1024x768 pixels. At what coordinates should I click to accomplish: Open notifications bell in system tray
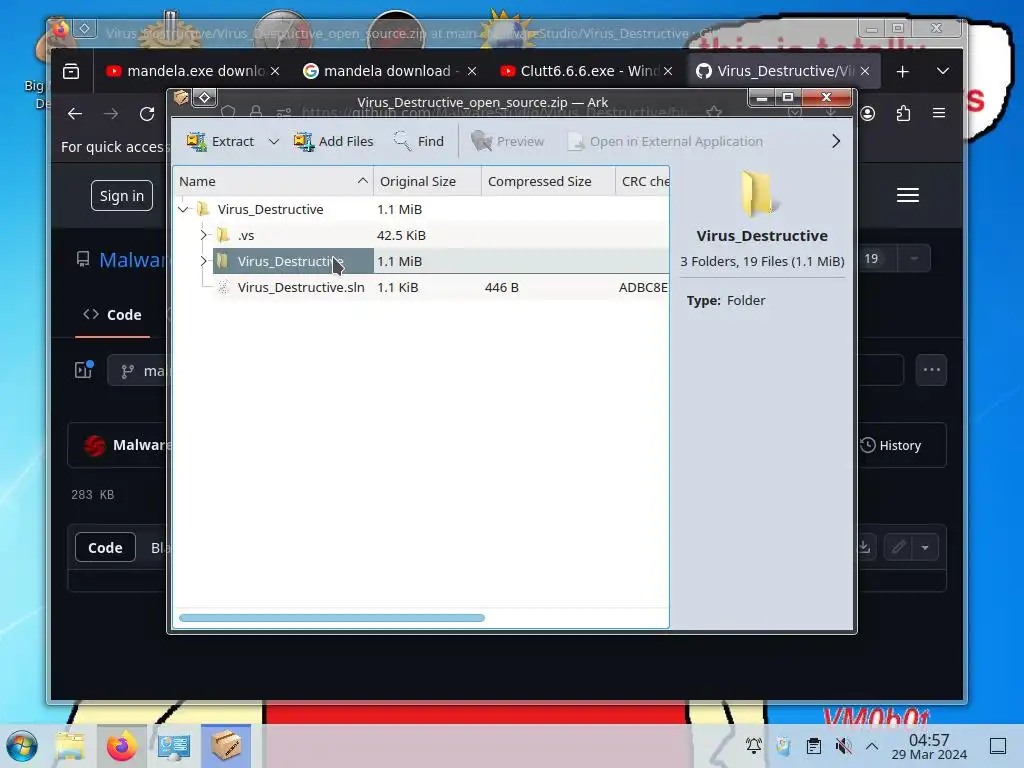(754, 746)
